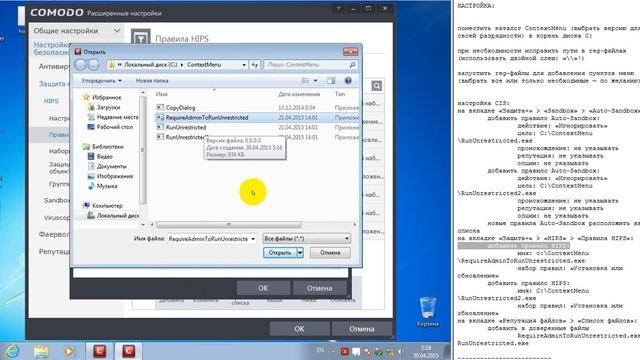640x360 pixels.
Task: Click the EN language indicator in tray
Action: [320, 350]
